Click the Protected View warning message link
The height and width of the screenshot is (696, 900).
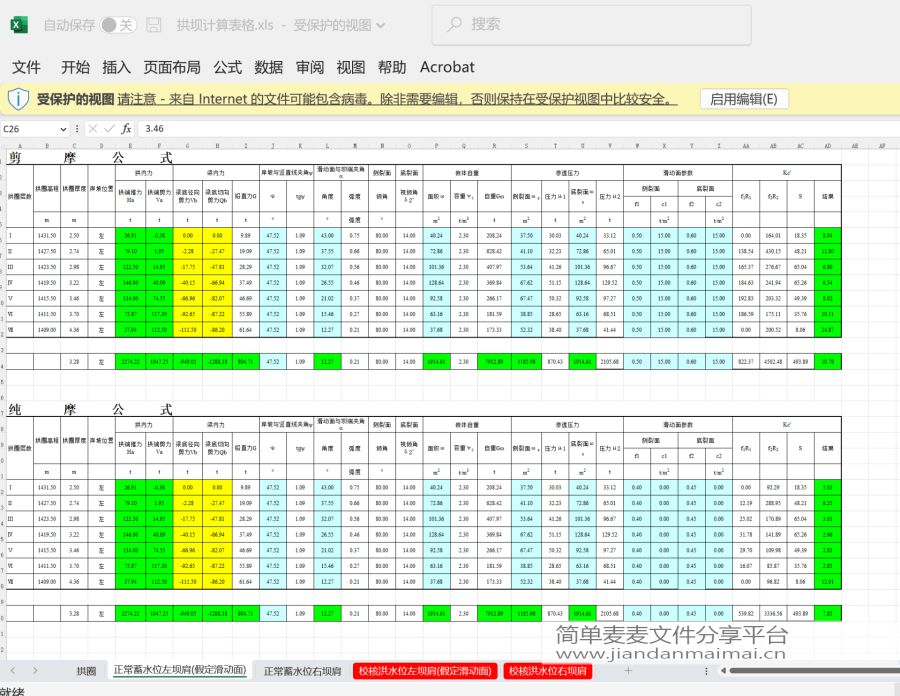point(397,99)
